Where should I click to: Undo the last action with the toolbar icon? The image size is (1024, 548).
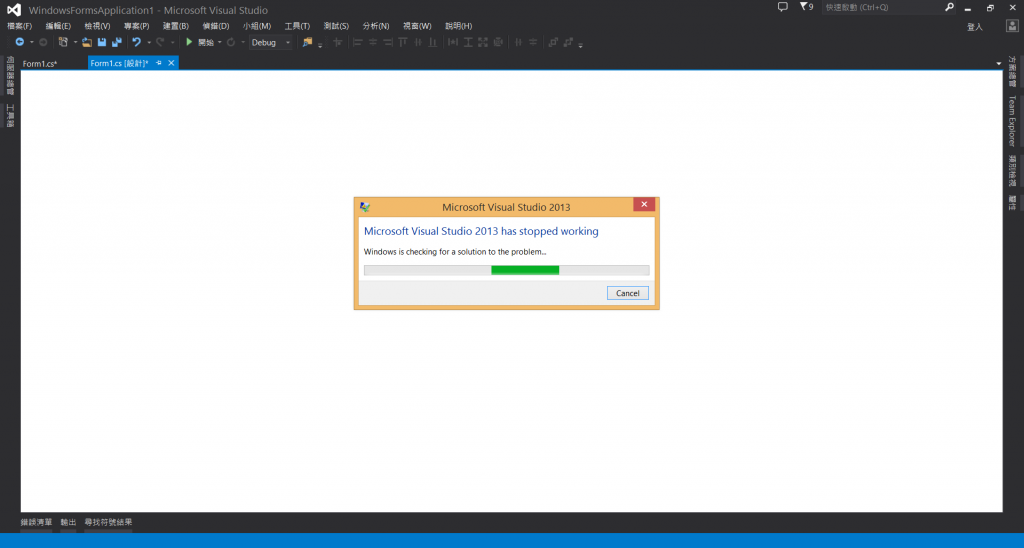[136, 42]
